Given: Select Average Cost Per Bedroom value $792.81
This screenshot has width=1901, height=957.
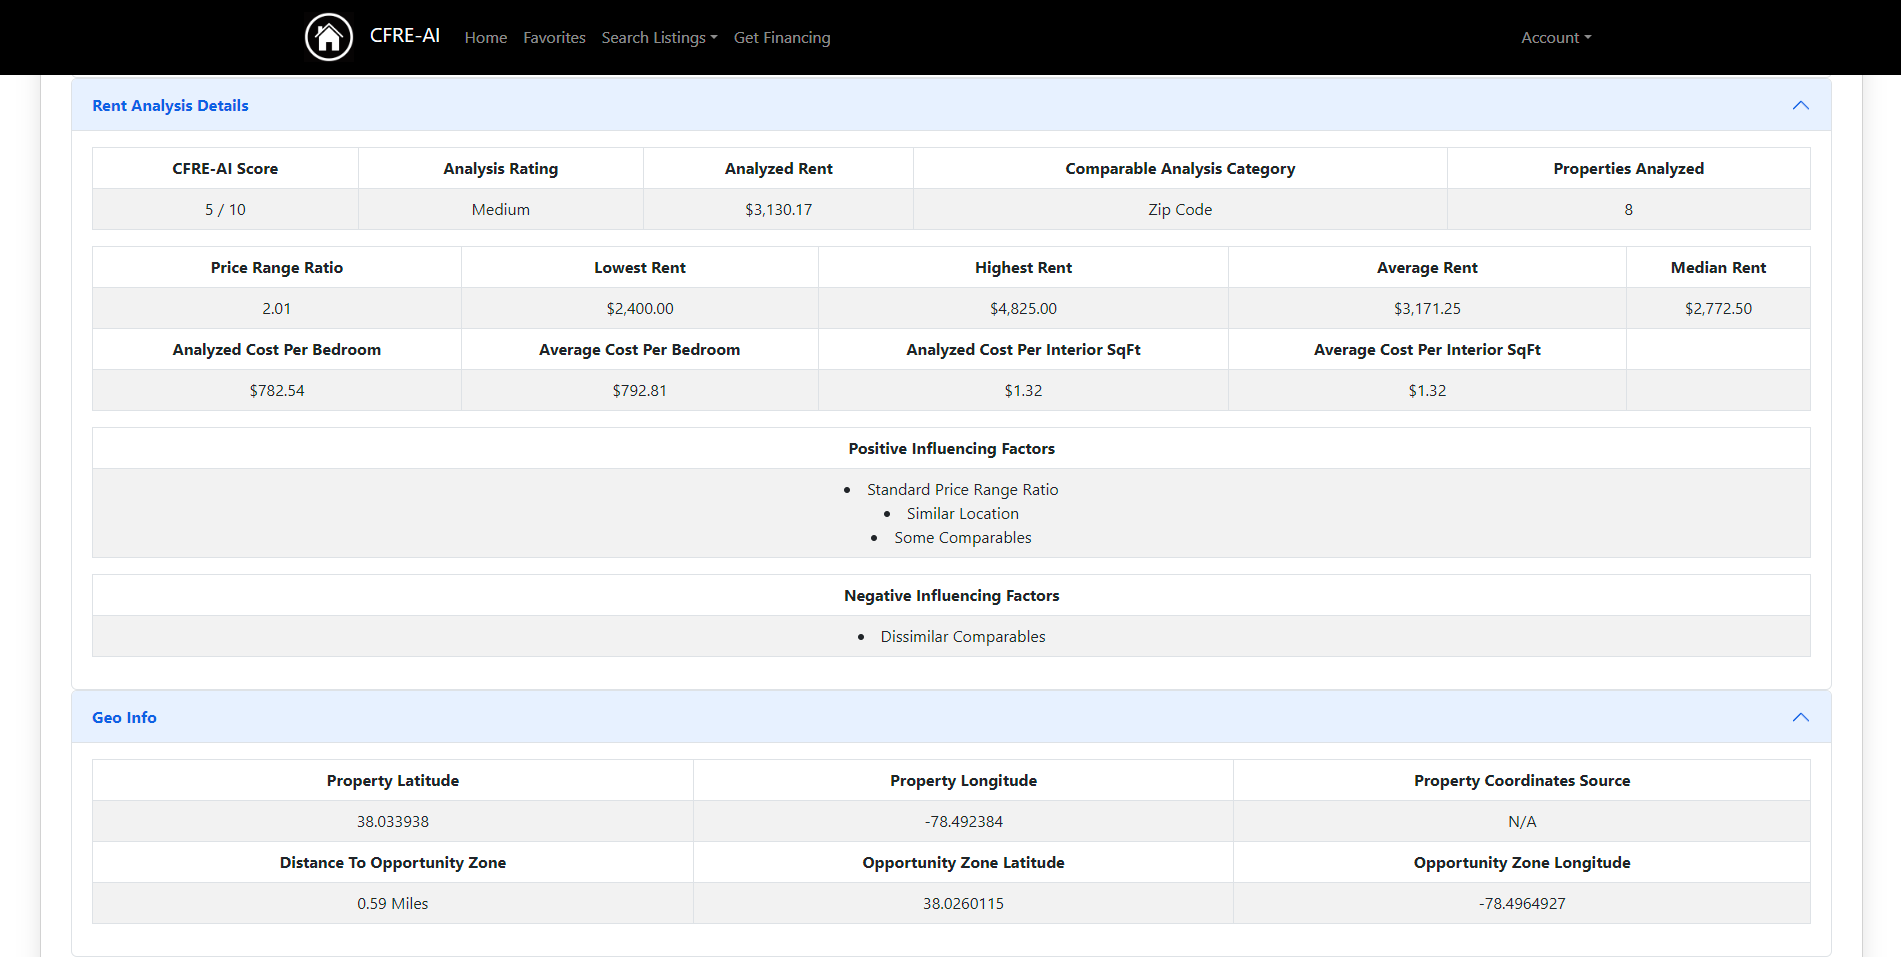Looking at the screenshot, I should pos(640,390).
